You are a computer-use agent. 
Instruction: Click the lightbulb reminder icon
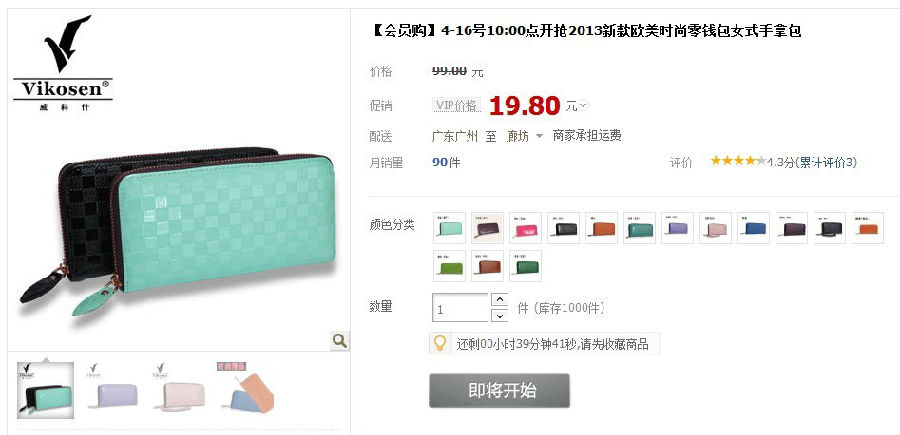tap(440, 344)
